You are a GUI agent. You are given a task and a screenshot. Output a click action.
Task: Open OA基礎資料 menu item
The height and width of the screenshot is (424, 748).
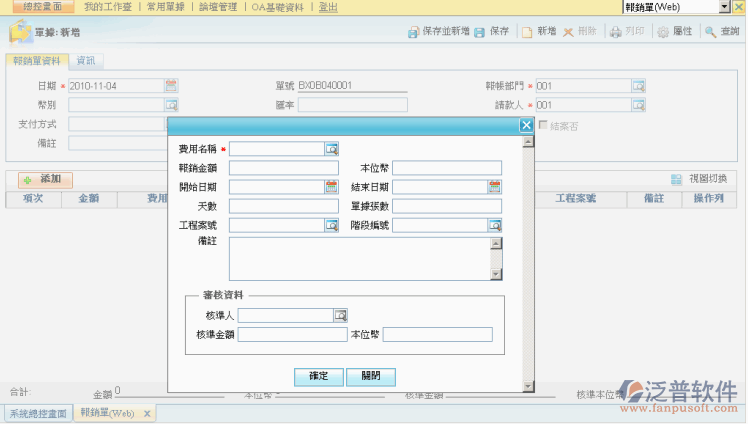277,7
